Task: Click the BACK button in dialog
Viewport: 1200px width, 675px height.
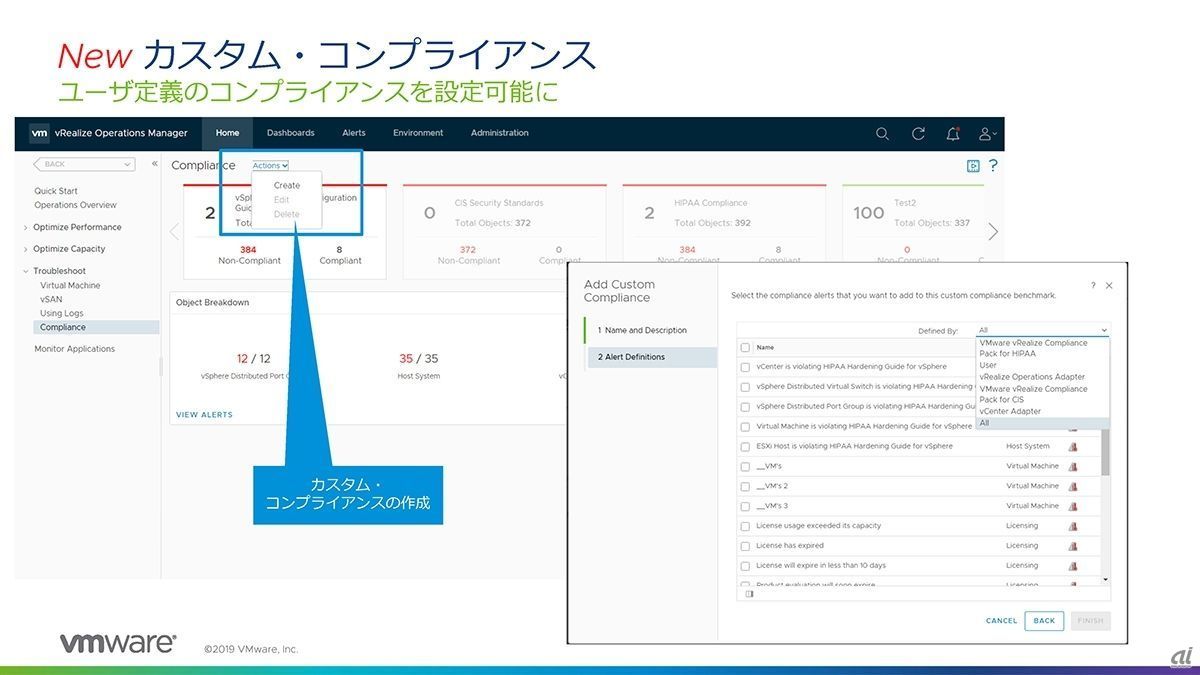Action: coord(1044,620)
